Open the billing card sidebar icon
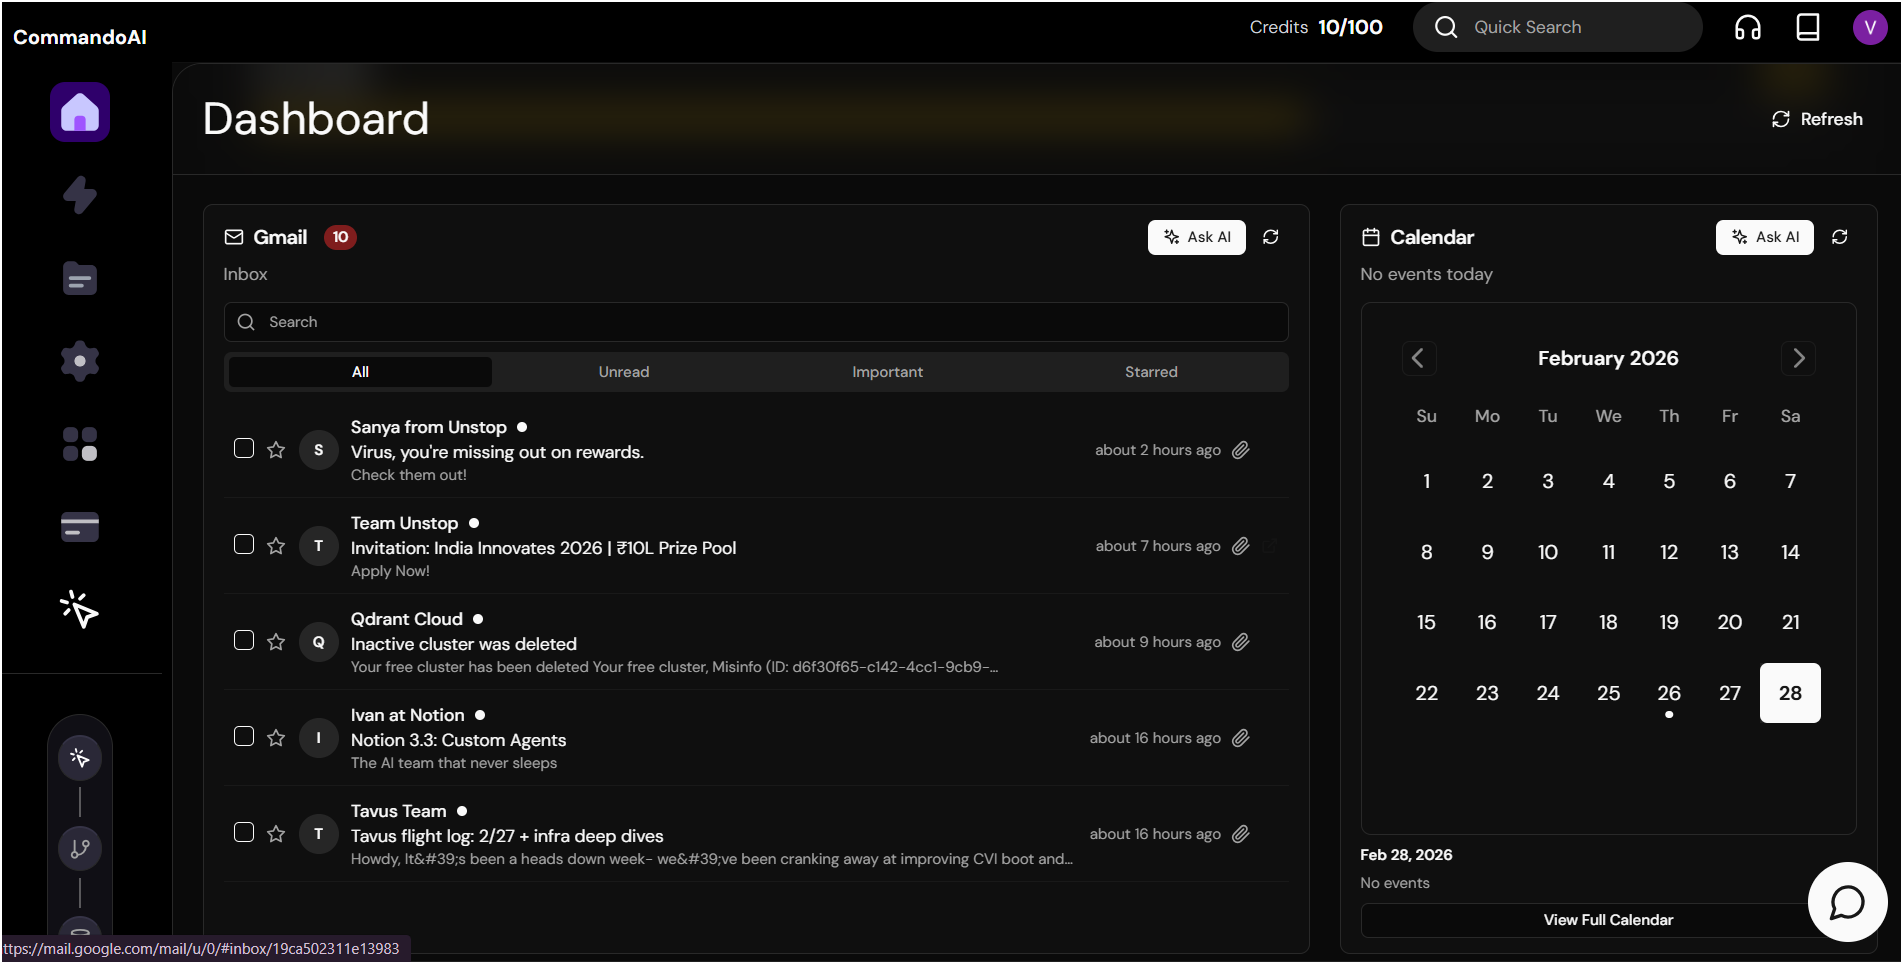The image size is (1903, 964). tap(80, 527)
